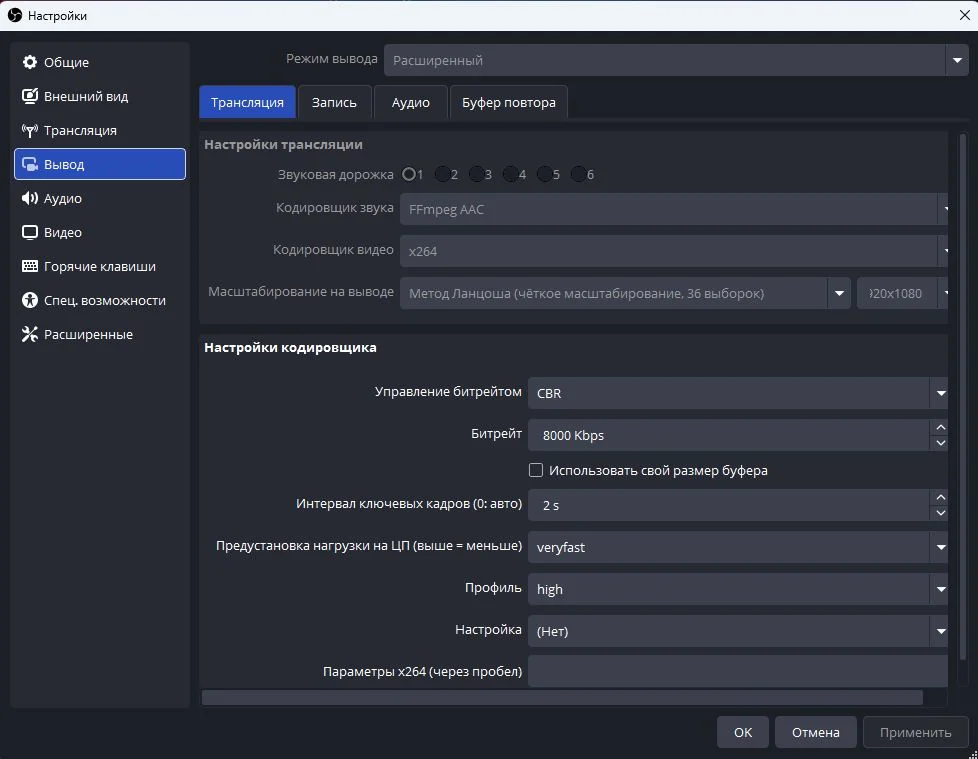Viewport: 978px width, 759px height.
Task: Decrease the Битрейт value with down arrow
Action: (x=941, y=443)
